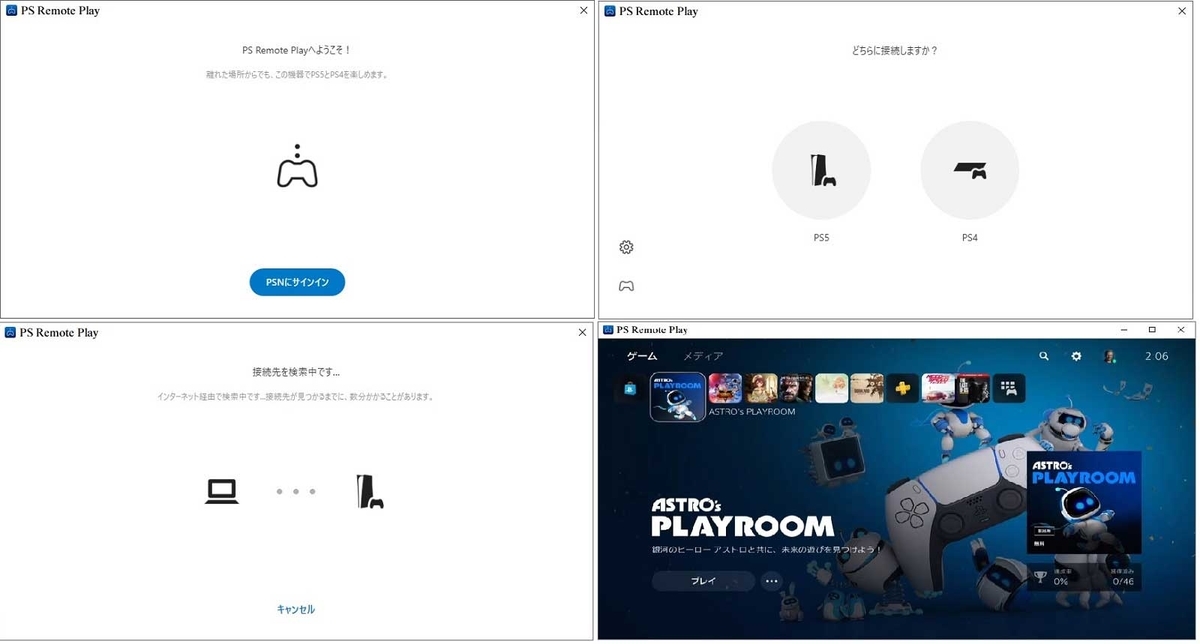Choose the PS4 console circle
1200x644 pixels.
[x=969, y=170]
